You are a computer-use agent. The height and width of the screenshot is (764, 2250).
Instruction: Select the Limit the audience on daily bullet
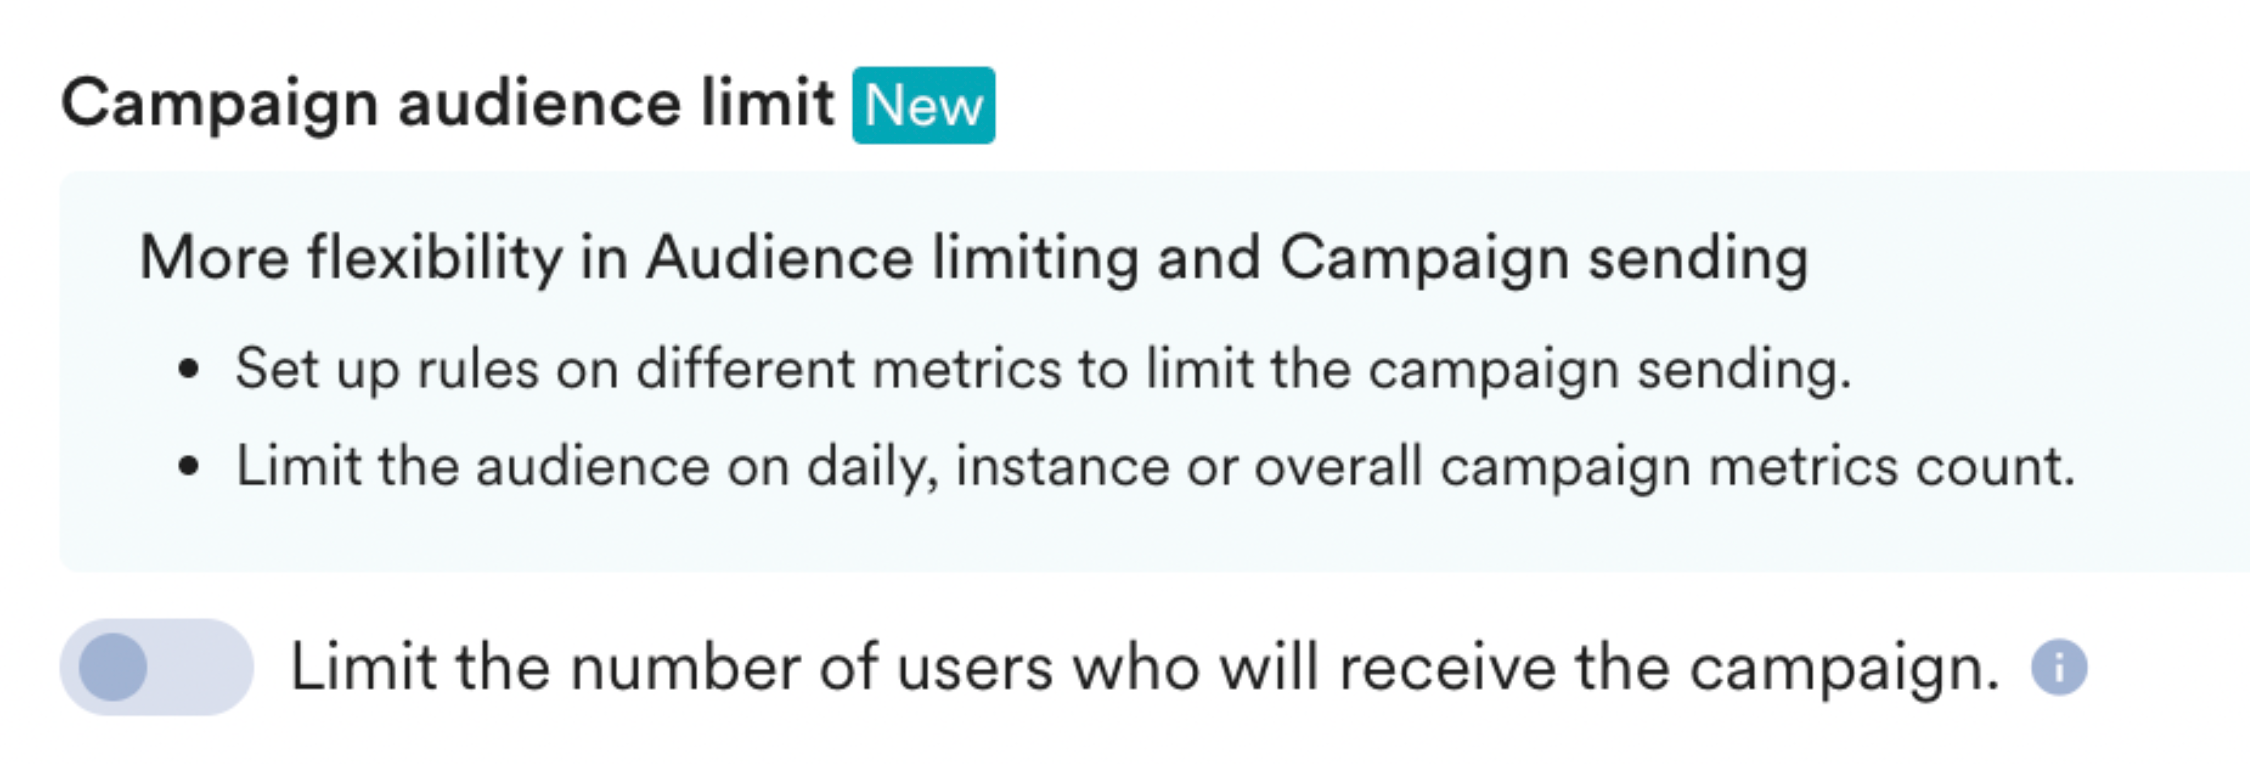coord(1156,467)
